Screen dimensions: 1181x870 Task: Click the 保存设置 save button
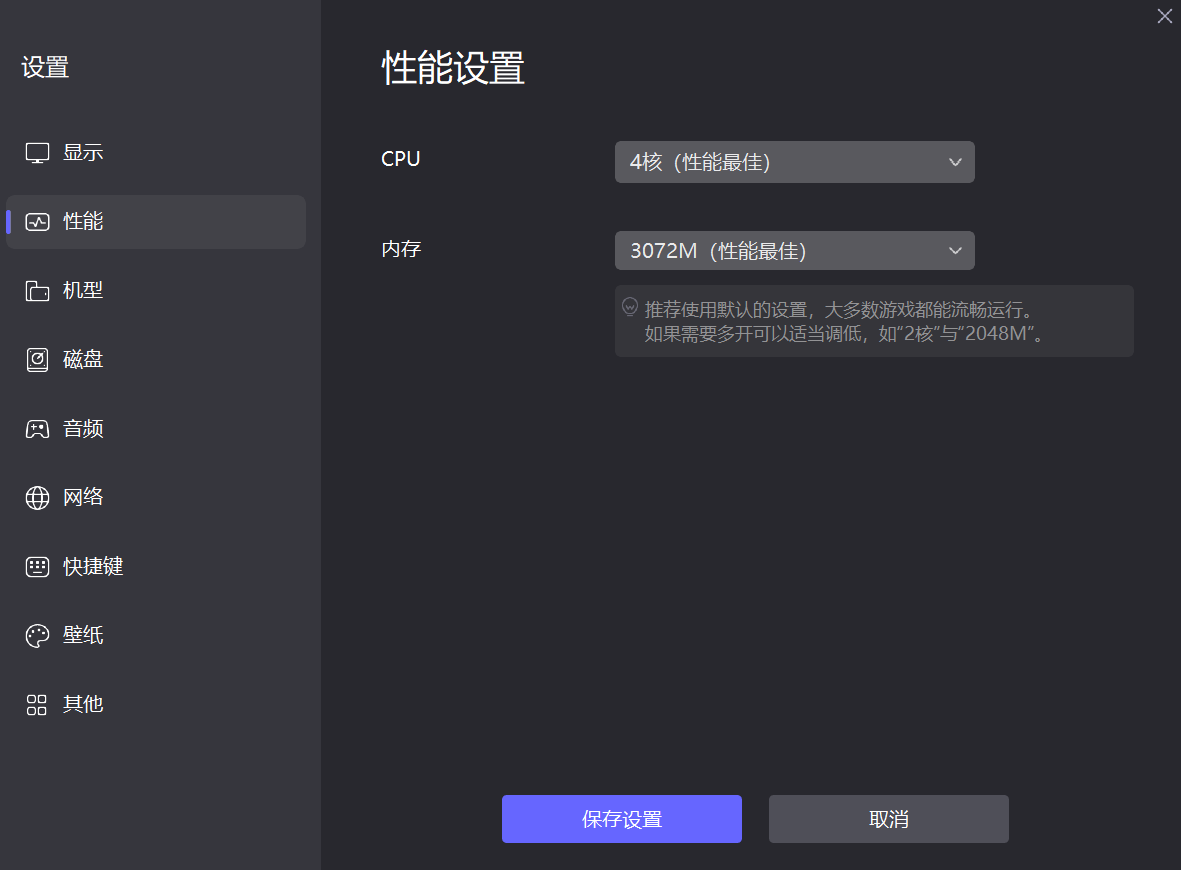621,818
